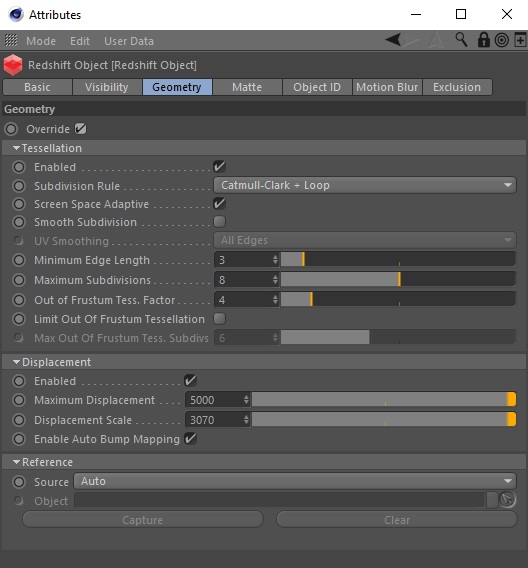Check Limit Out Of Frustum Tessellation
The width and height of the screenshot is (528, 568).
(219, 319)
